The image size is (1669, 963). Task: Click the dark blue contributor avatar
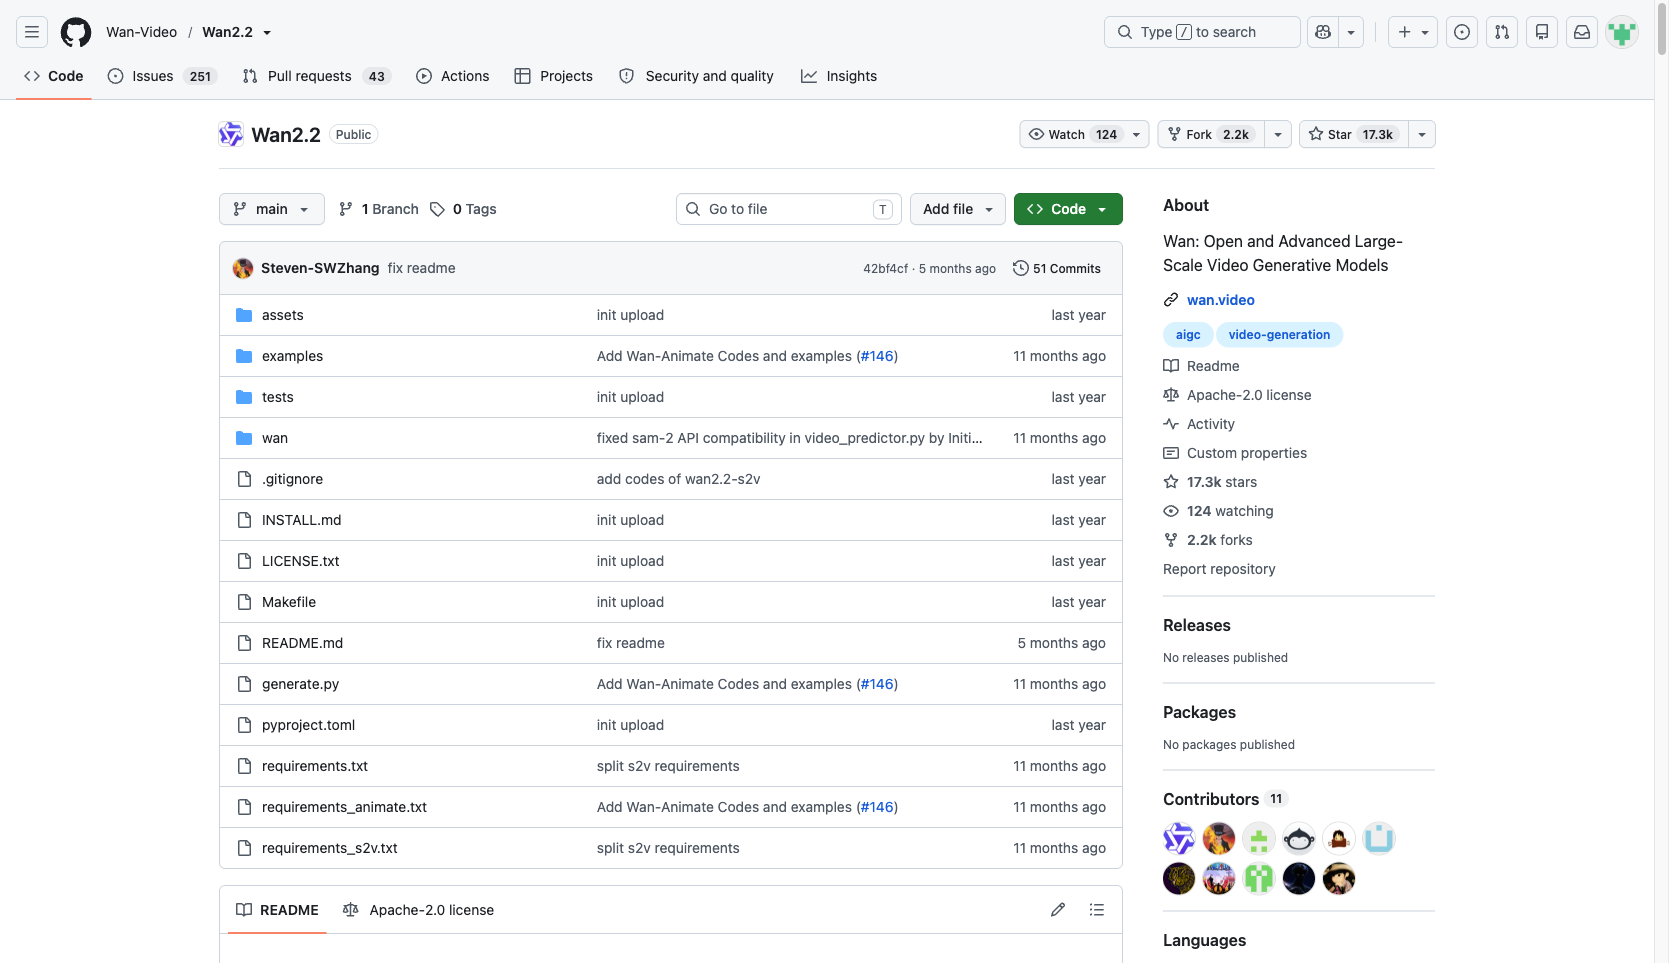click(1299, 879)
